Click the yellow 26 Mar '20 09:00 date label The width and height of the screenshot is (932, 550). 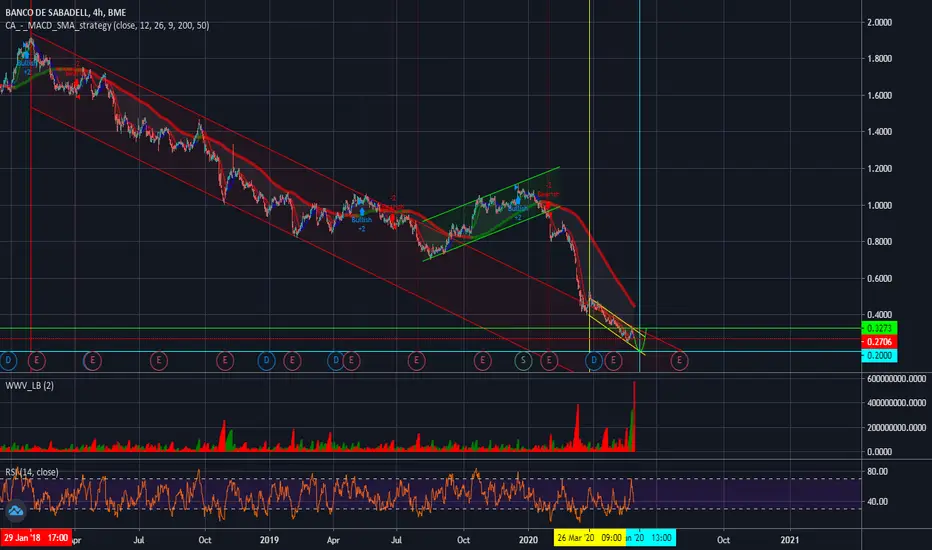click(590, 538)
